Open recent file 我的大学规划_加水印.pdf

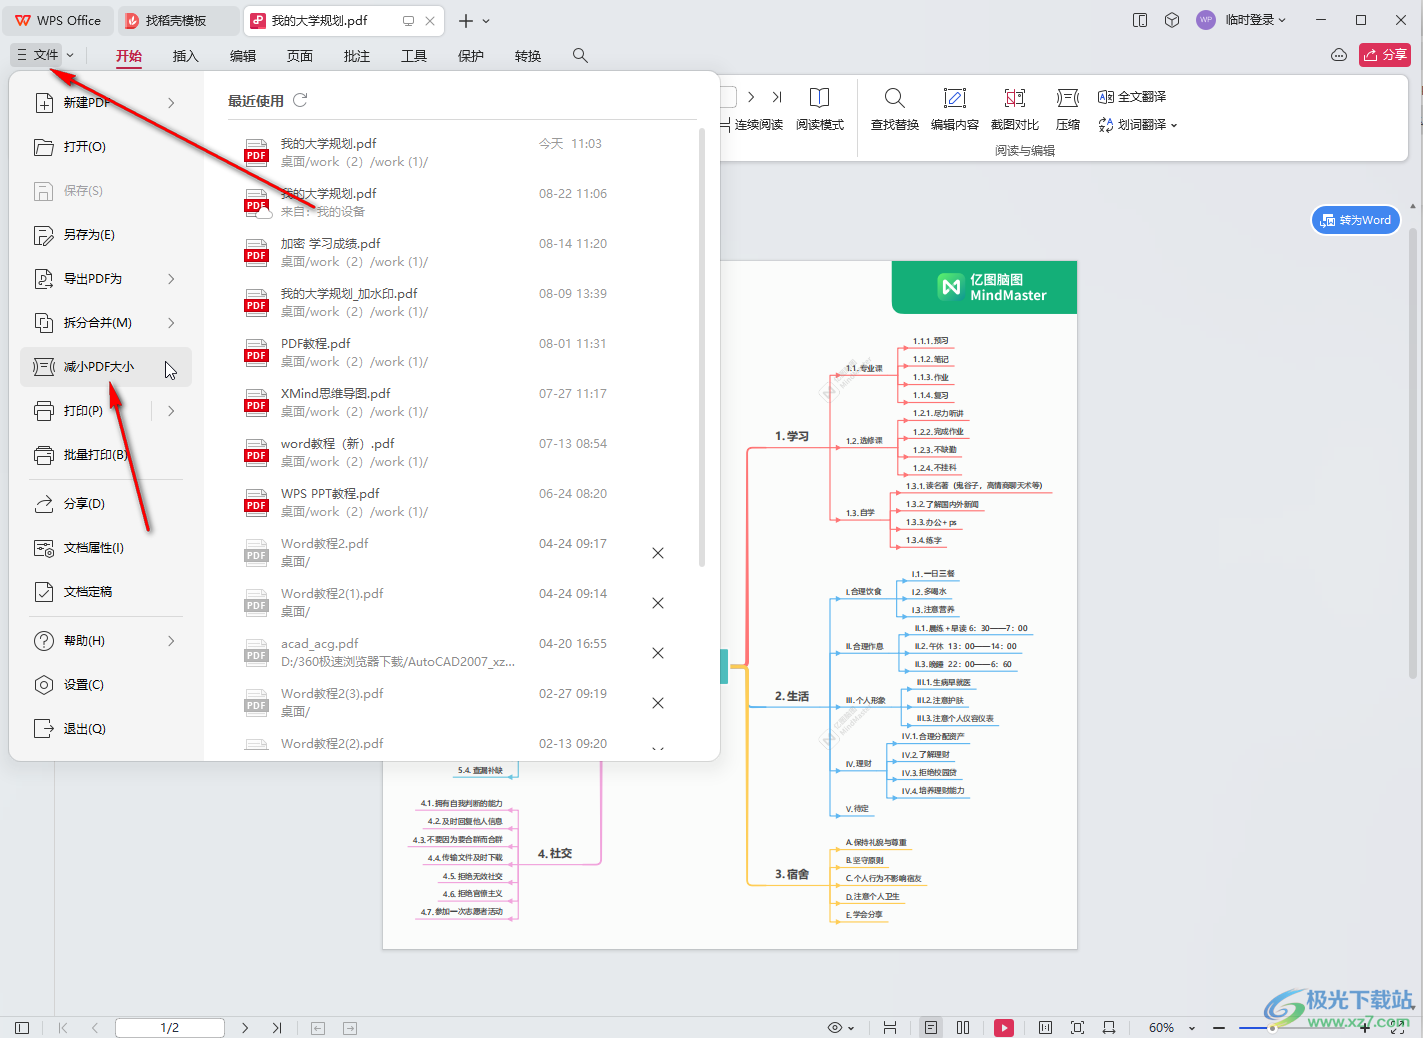click(460, 302)
